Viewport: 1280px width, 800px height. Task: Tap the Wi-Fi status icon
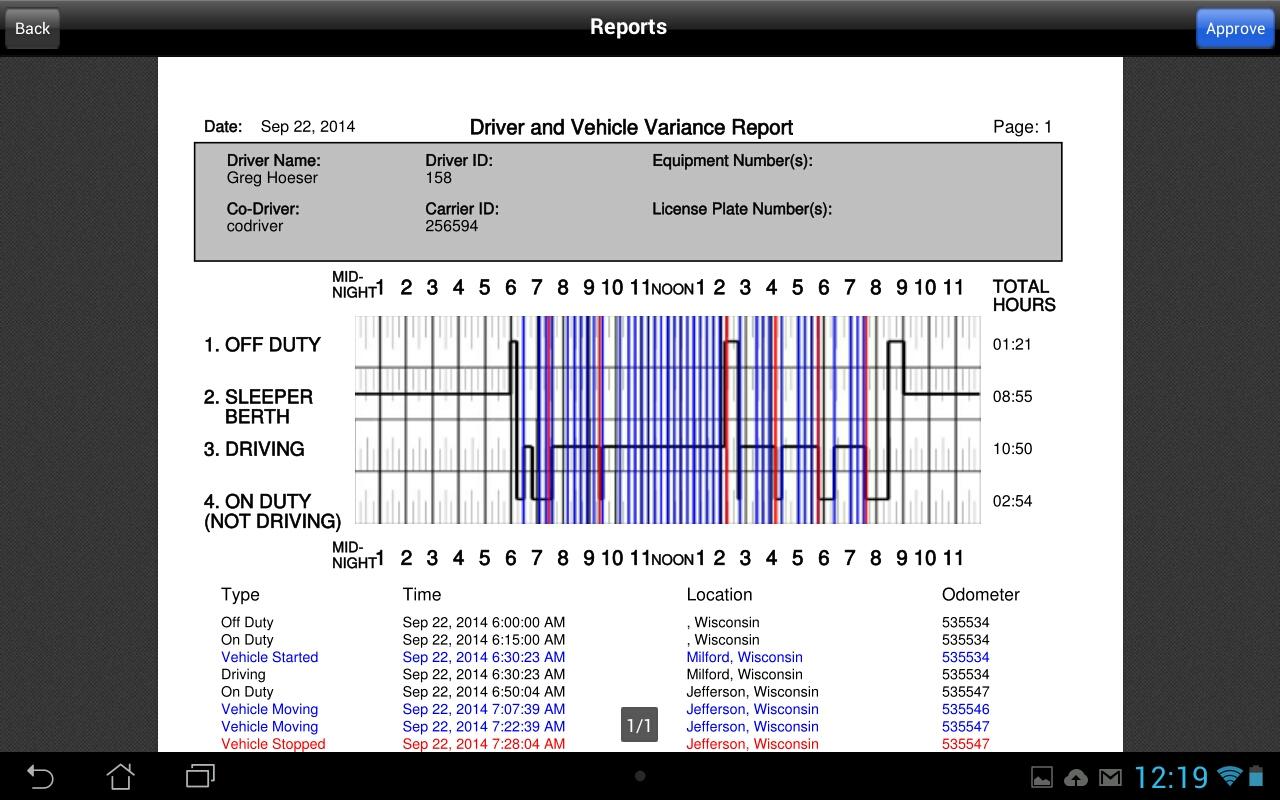tap(1230, 777)
